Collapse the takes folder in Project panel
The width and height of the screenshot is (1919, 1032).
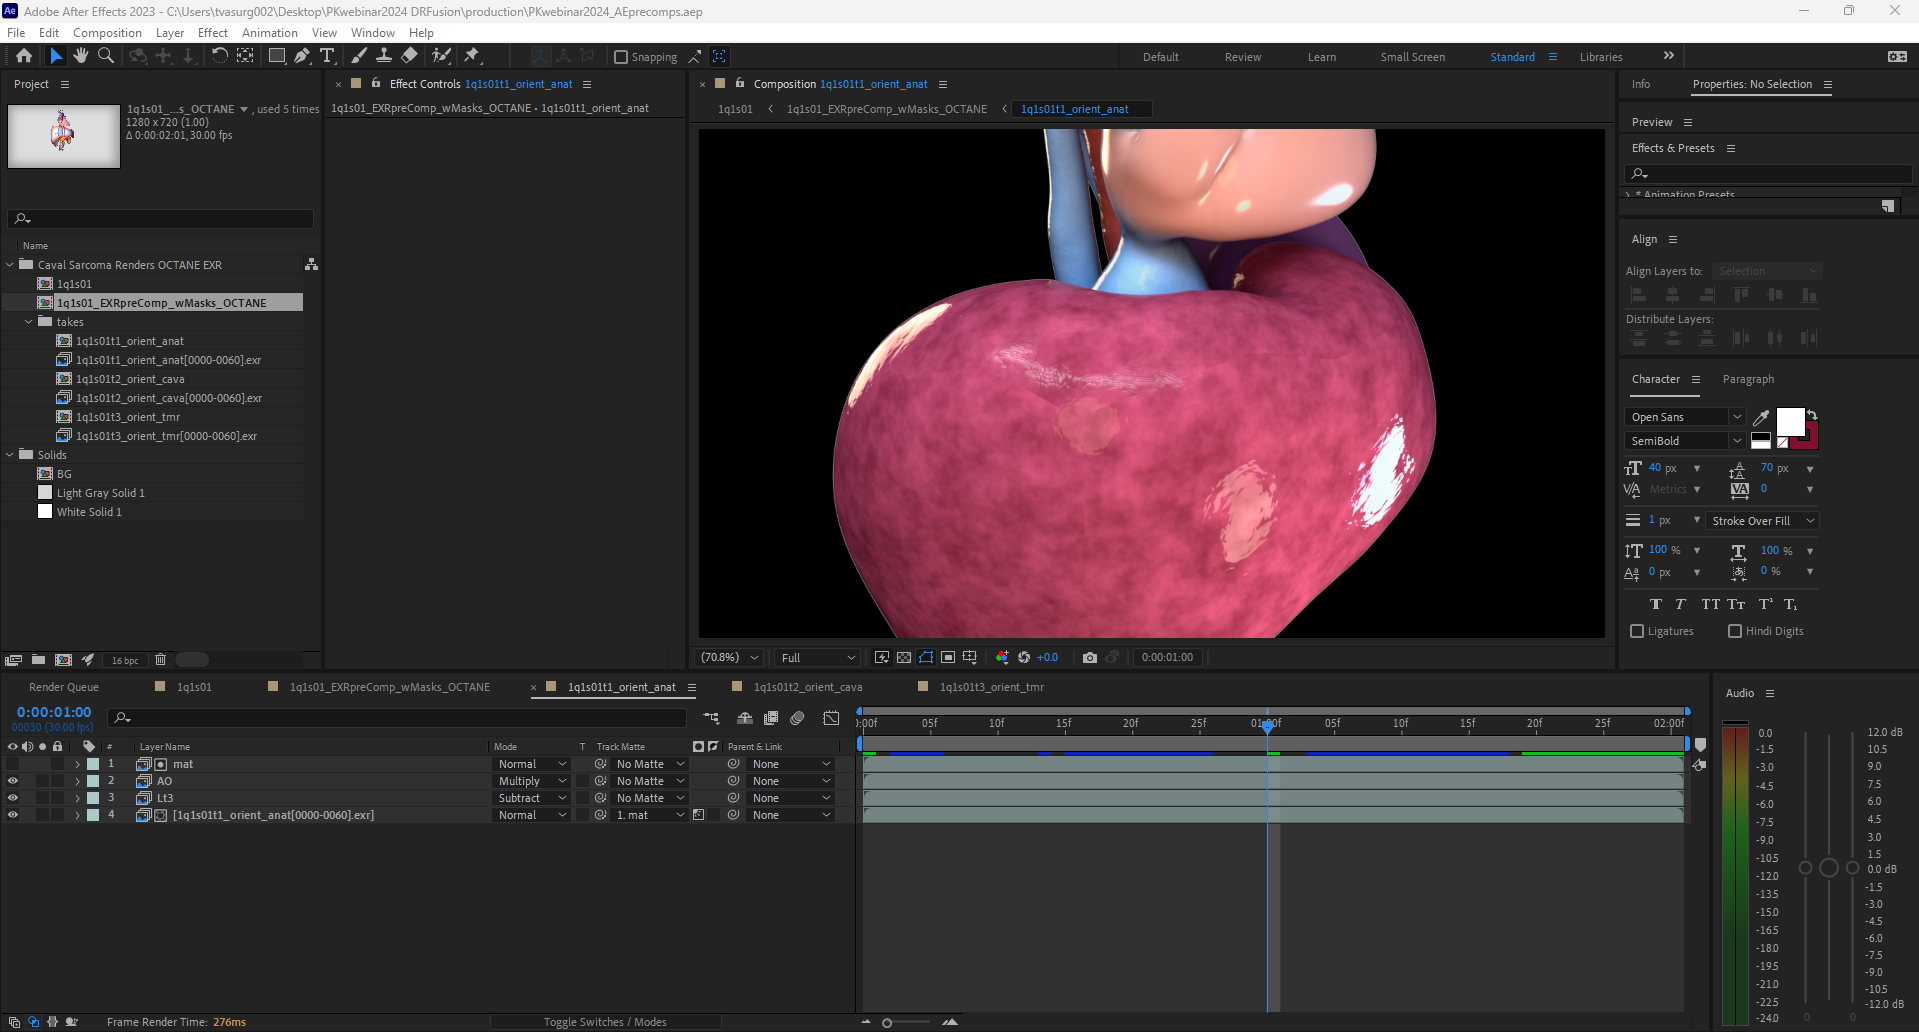point(29,322)
